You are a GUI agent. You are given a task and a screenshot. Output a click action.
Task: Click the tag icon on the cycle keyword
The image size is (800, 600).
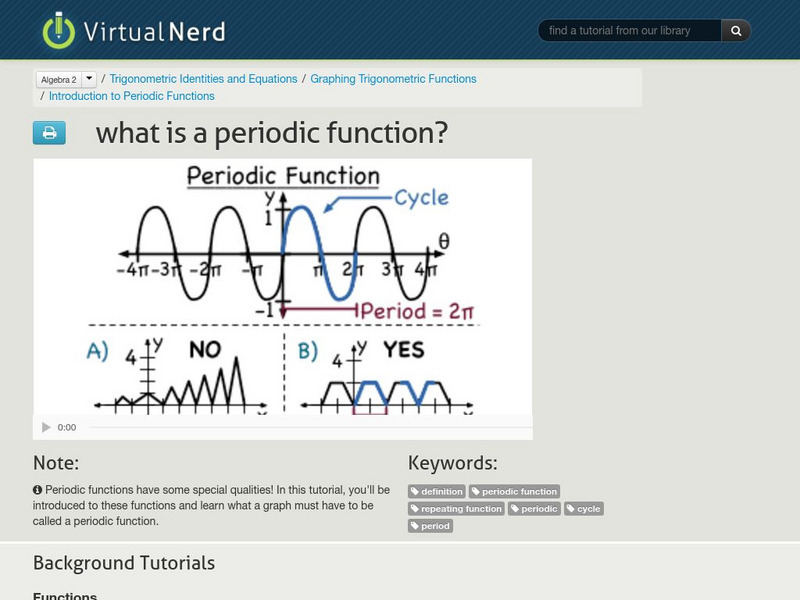572,508
